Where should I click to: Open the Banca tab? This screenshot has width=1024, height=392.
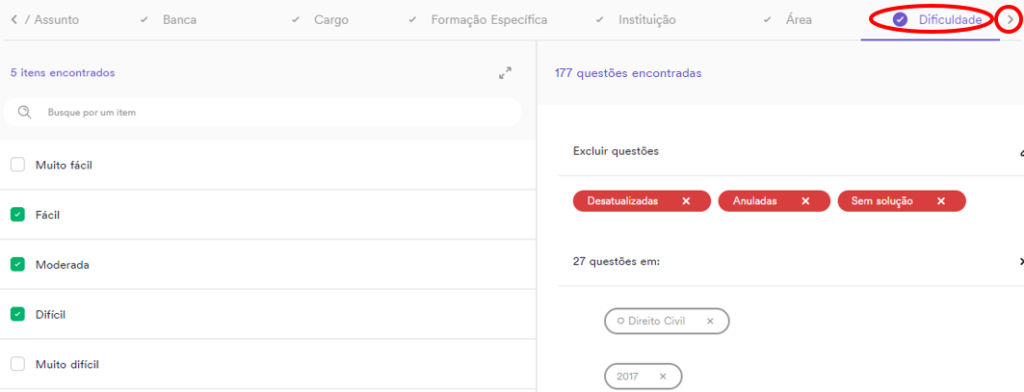click(180, 20)
